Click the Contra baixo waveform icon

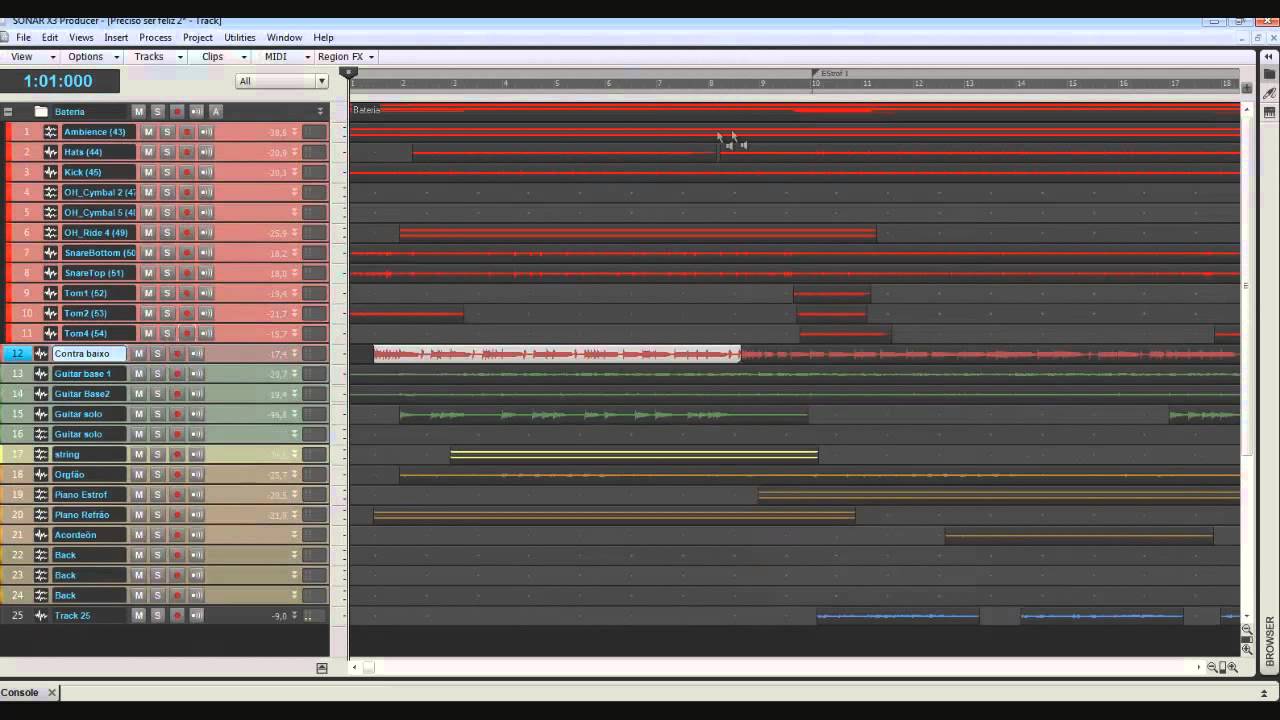(x=41, y=354)
